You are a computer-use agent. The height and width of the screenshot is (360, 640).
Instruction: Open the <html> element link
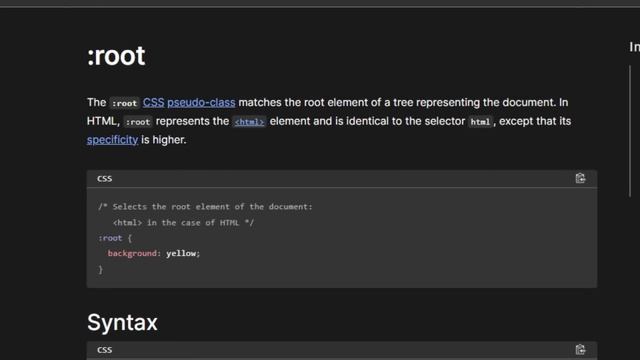click(249, 122)
